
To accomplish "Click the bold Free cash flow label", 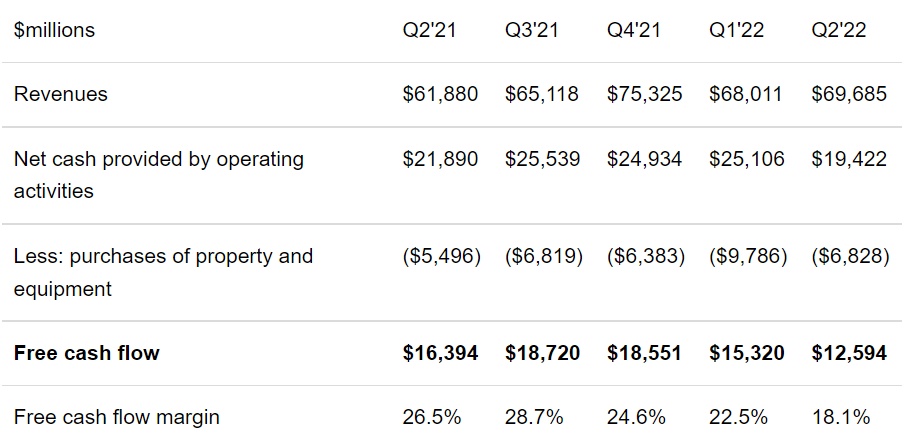I will tap(87, 352).
